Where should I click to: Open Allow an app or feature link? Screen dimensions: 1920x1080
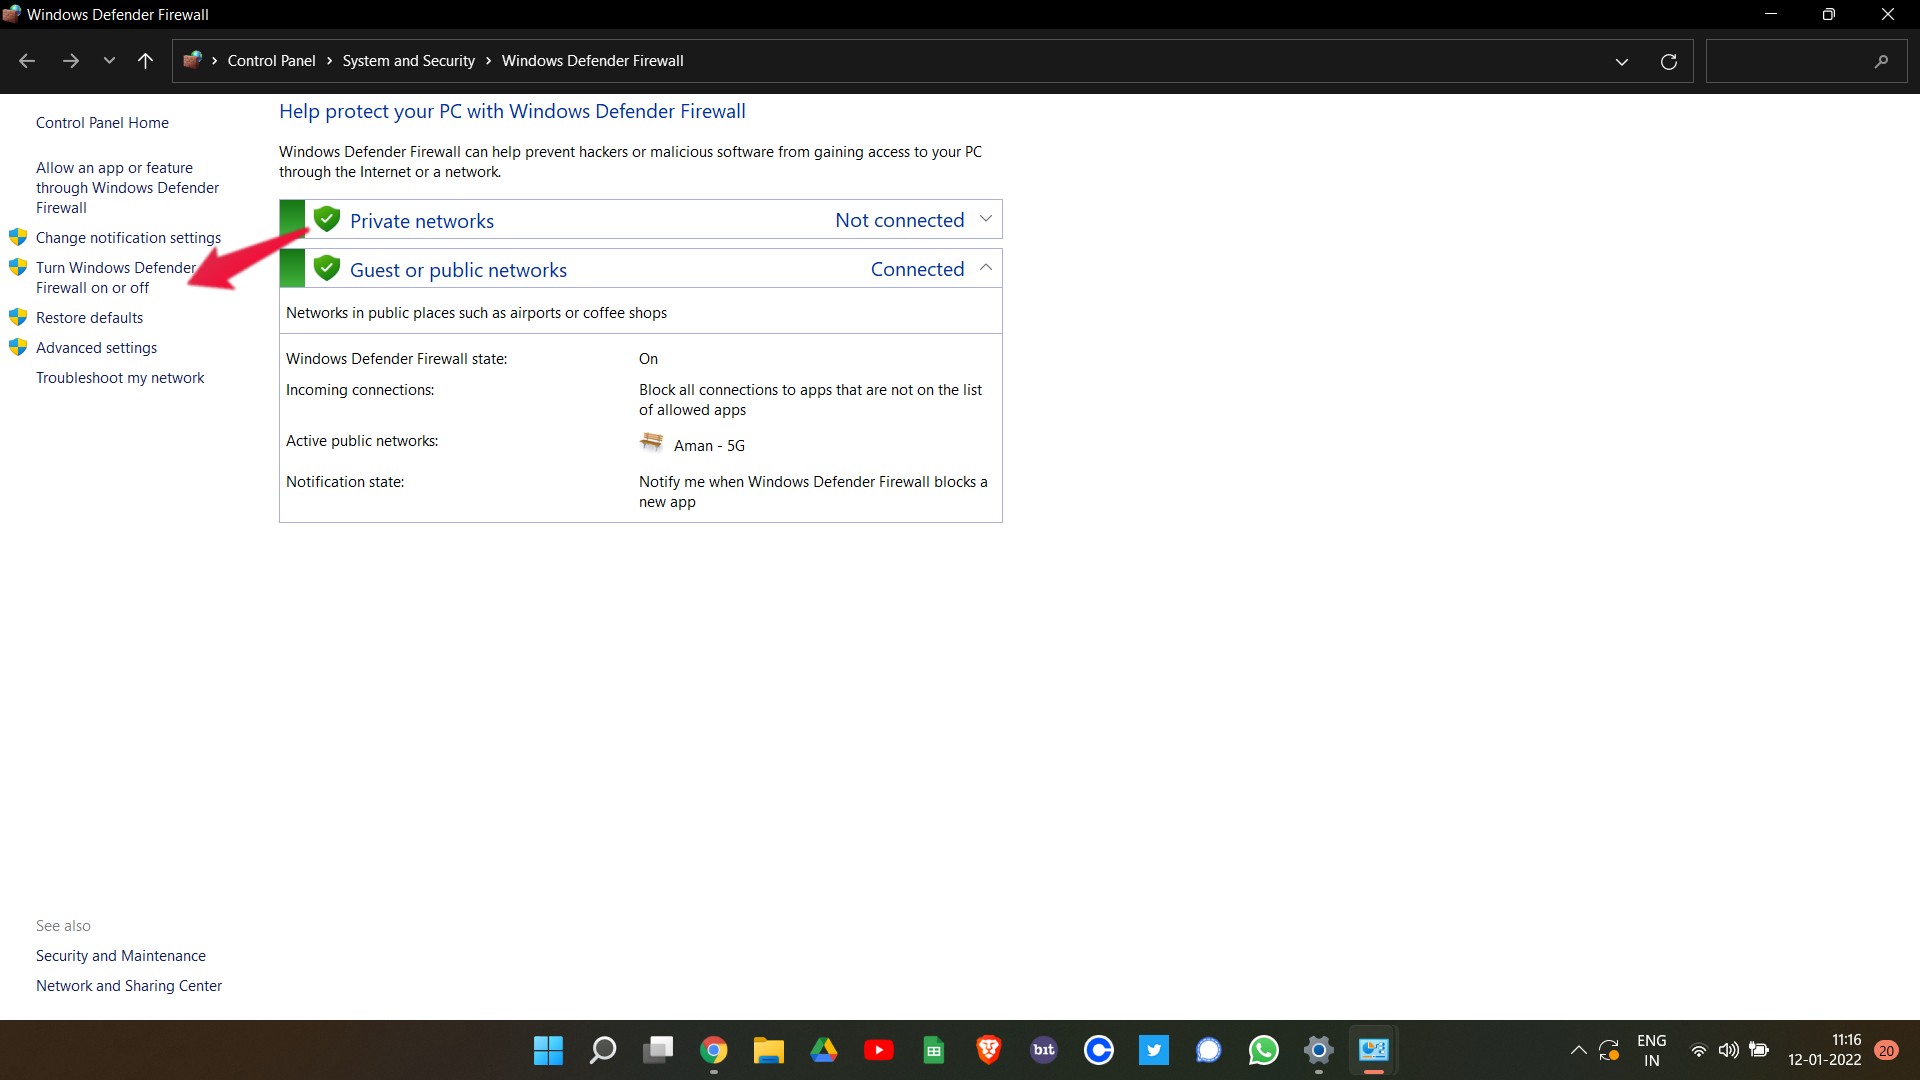coord(127,188)
